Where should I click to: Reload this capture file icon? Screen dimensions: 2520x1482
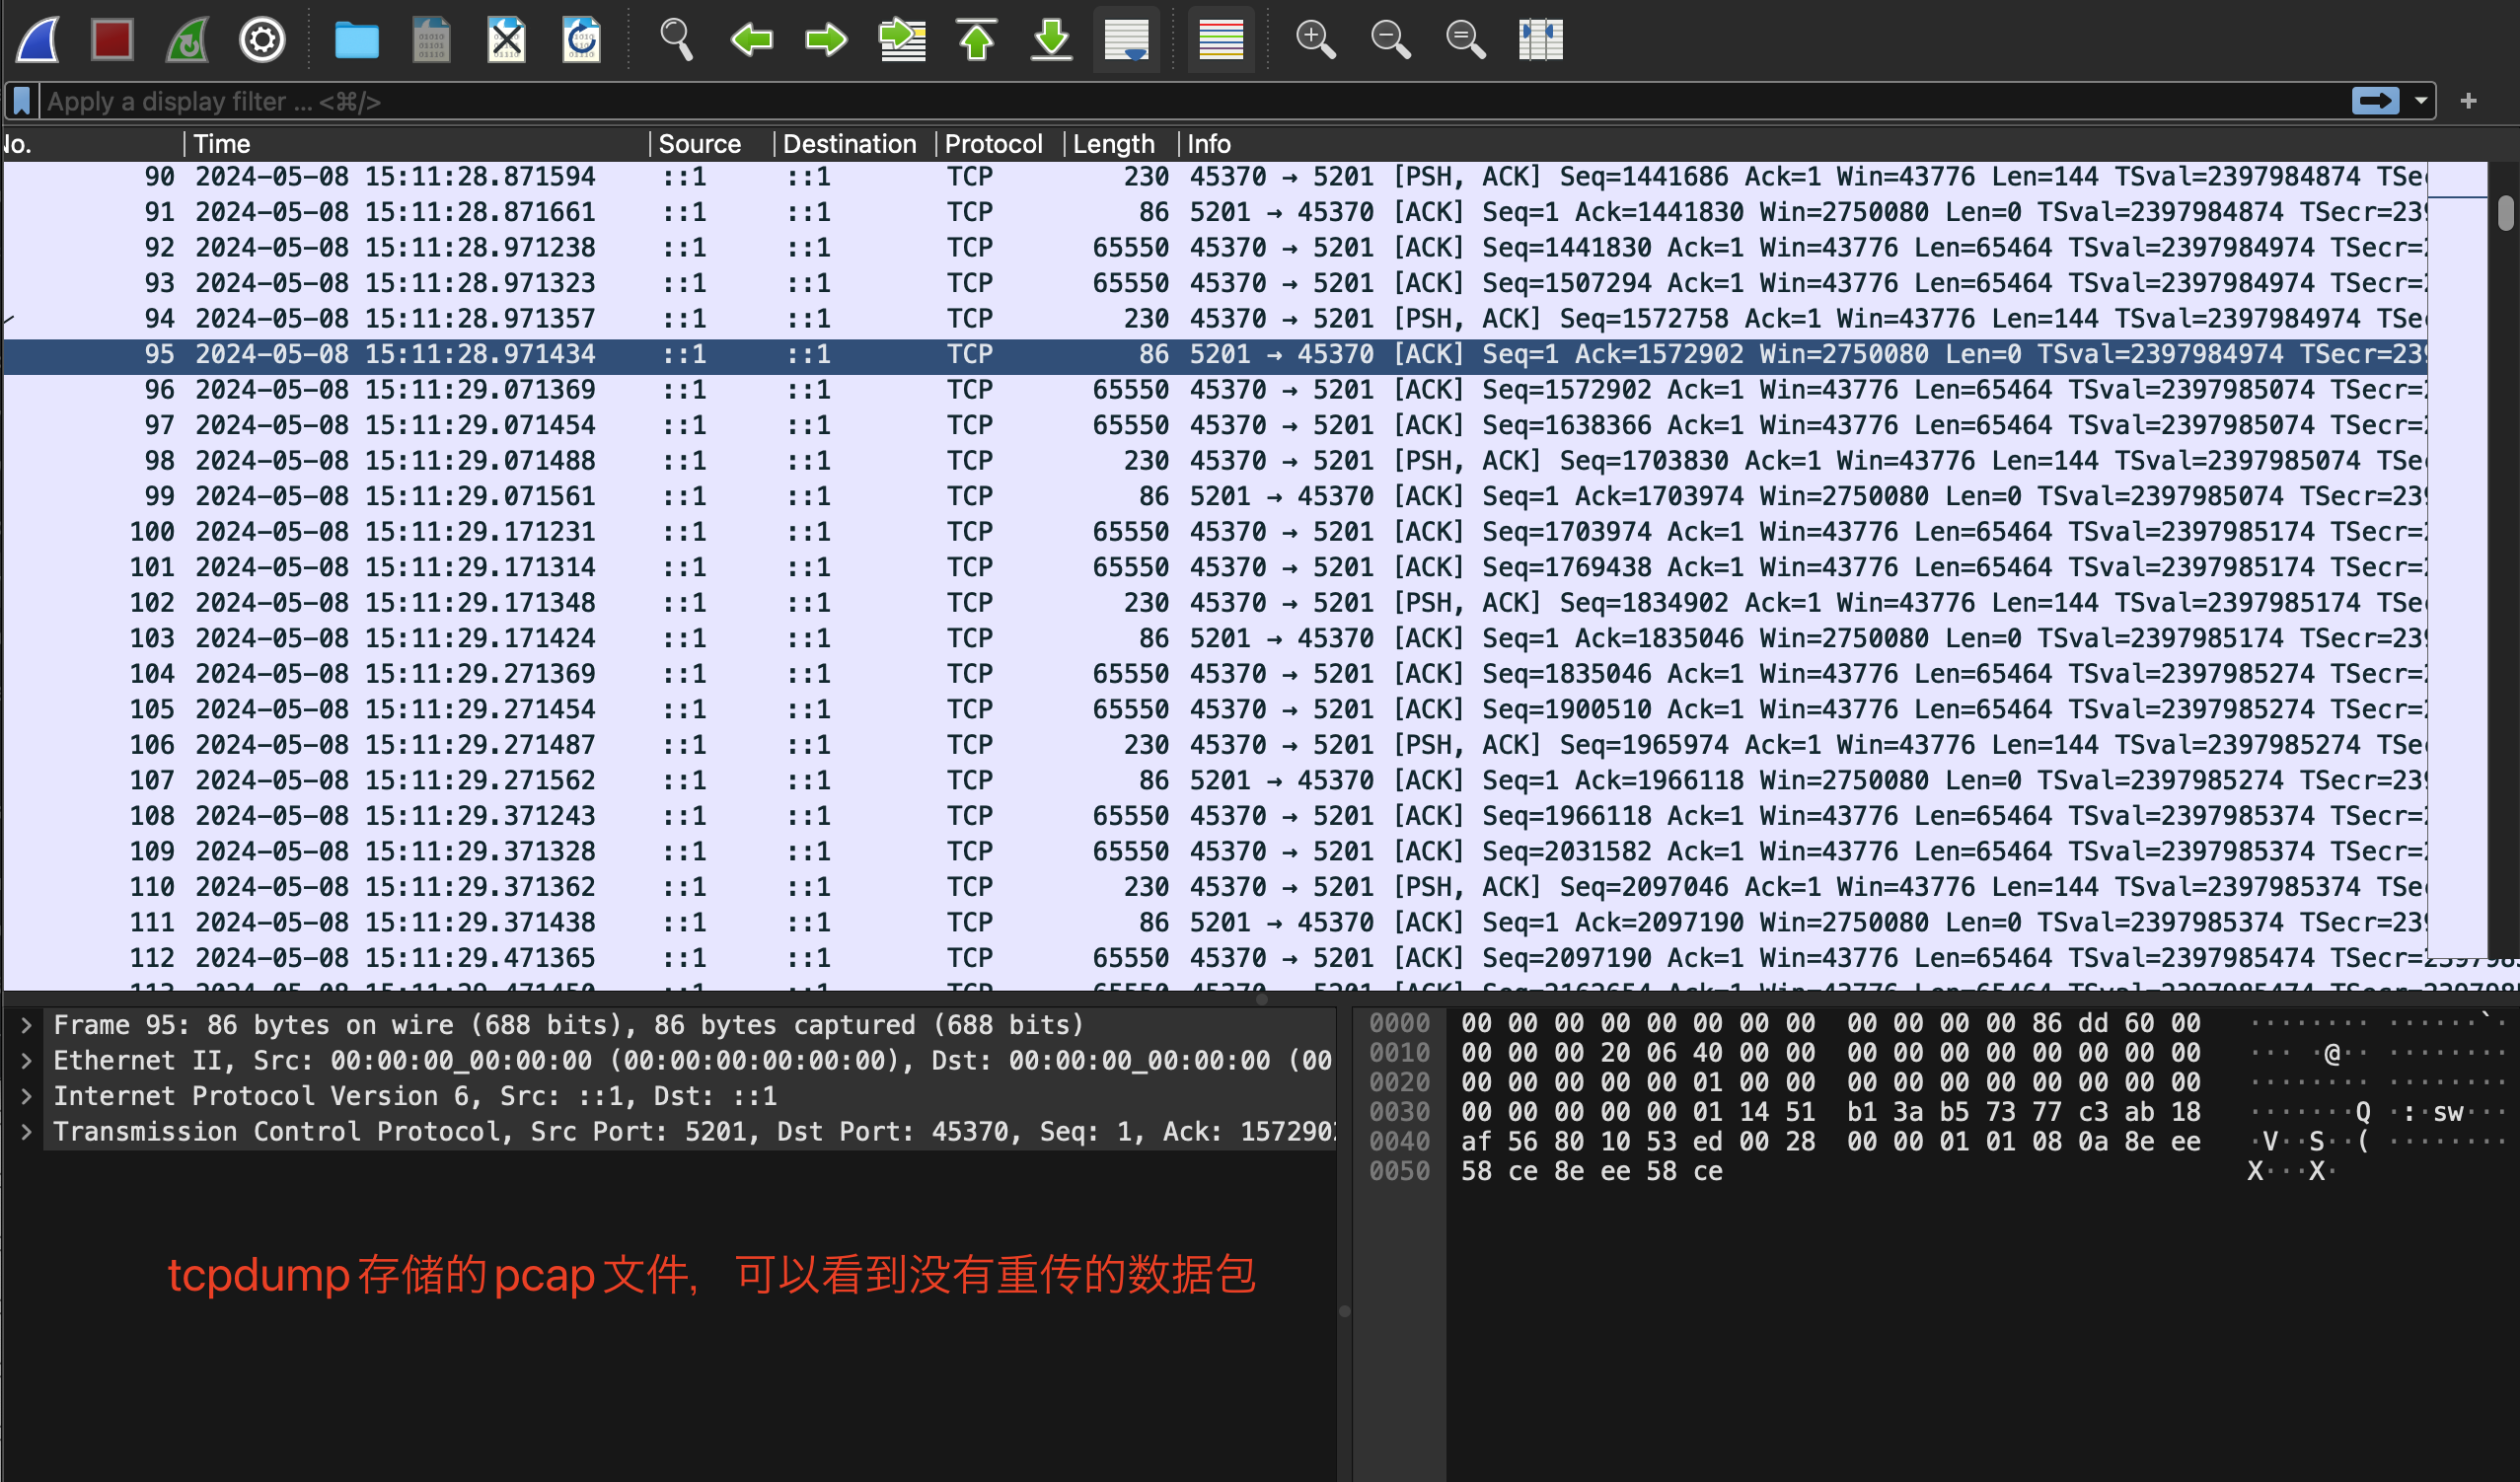[x=581, y=40]
